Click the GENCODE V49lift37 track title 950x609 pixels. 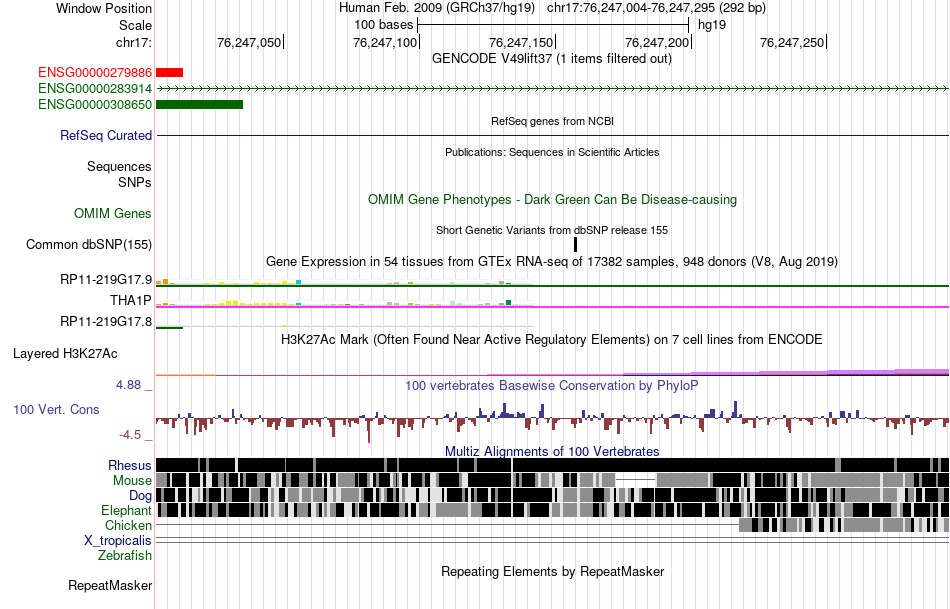point(552,59)
